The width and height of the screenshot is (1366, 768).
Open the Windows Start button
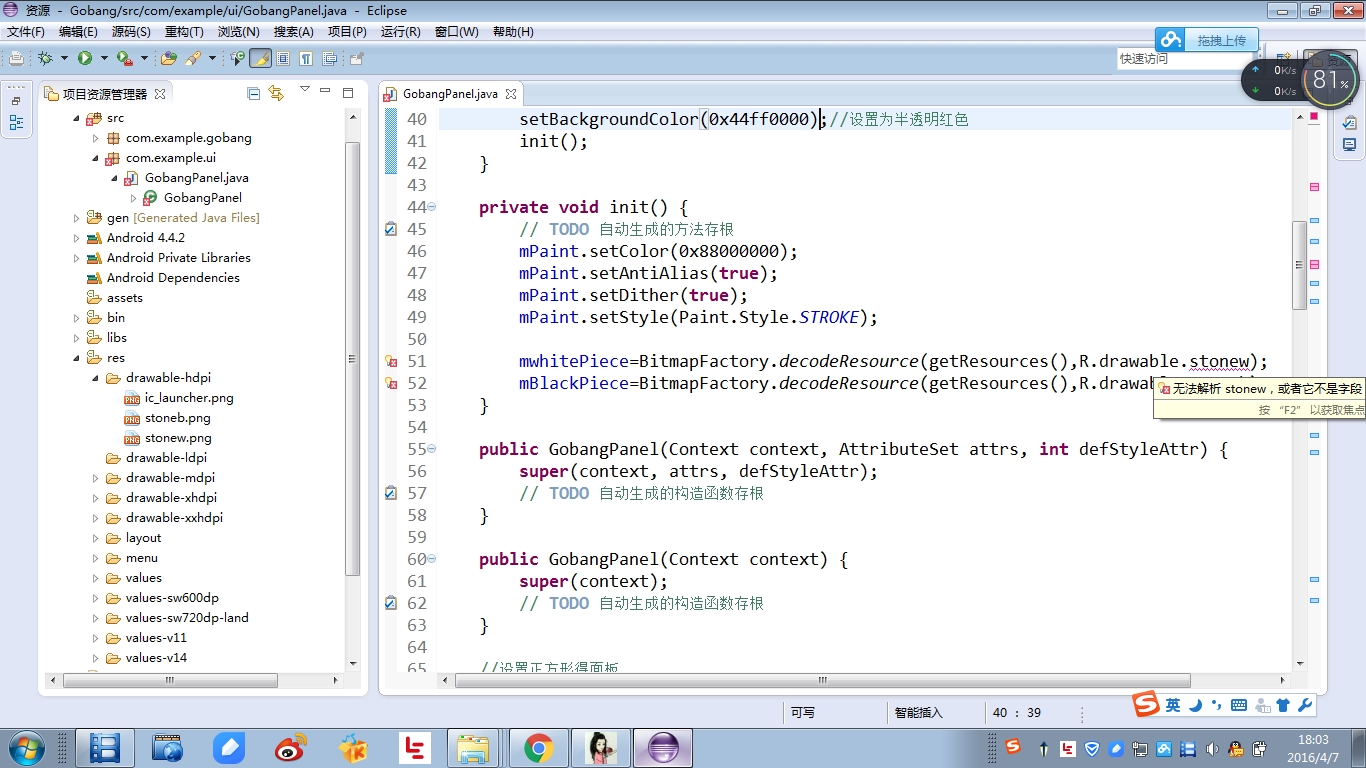click(25, 747)
